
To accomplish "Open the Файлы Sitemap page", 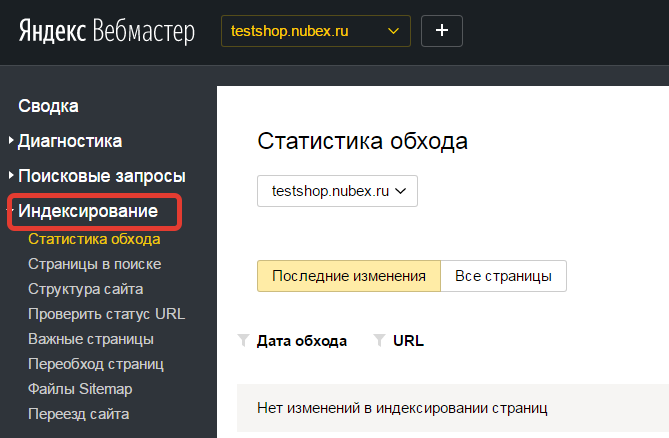I will click(80, 389).
